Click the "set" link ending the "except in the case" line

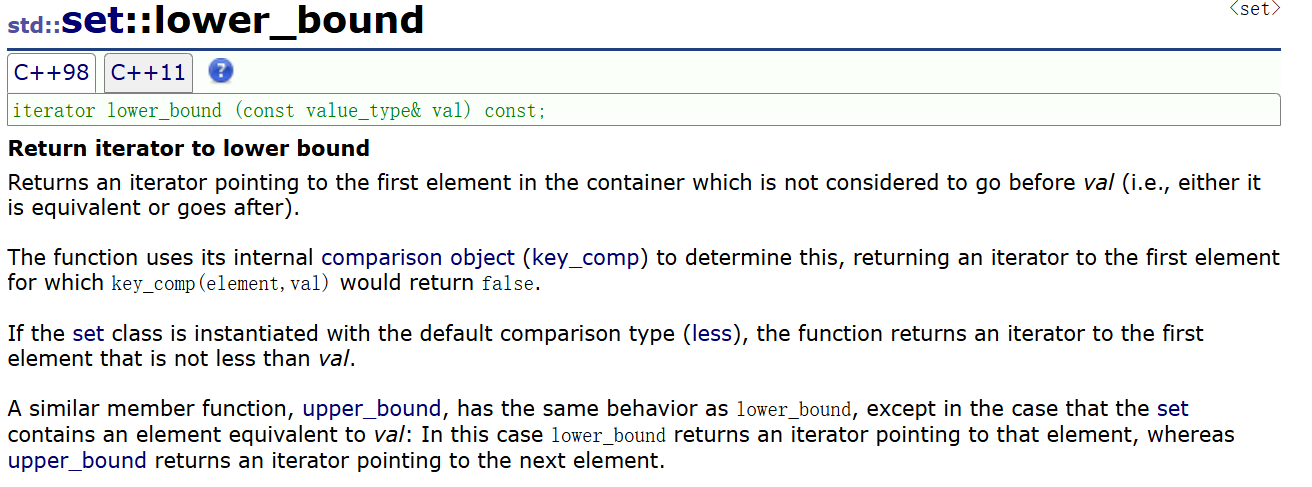click(1172, 408)
